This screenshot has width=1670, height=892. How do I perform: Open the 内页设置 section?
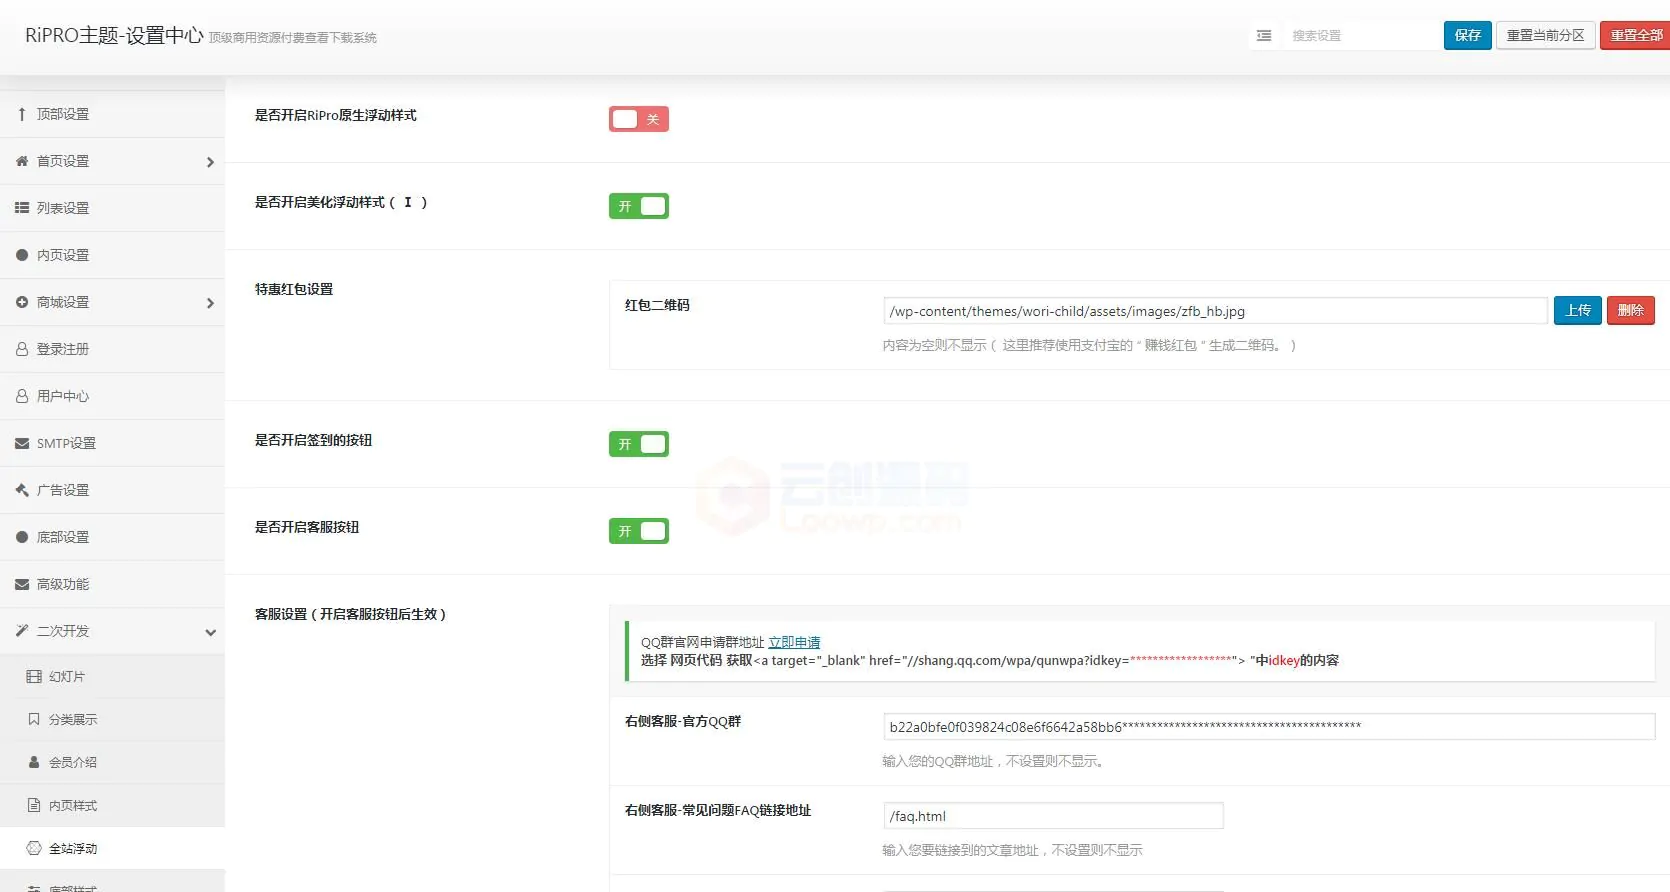coord(112,255)
